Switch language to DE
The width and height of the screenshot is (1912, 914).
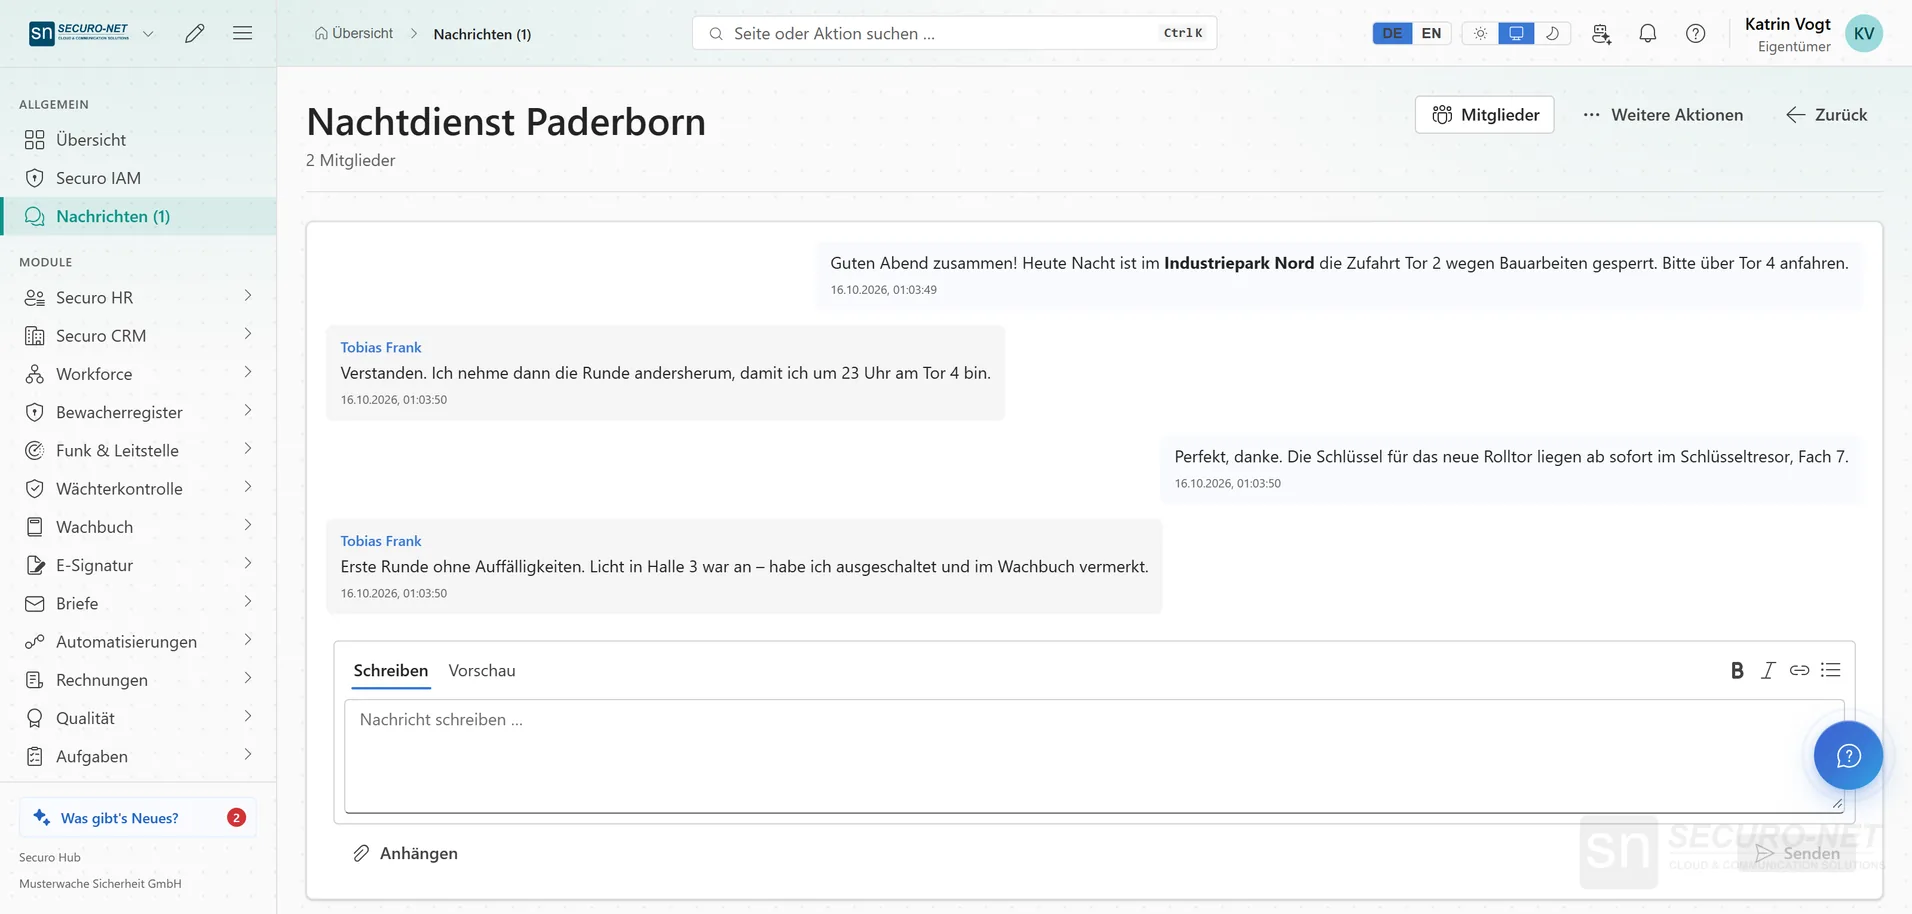coord(1392,33)
